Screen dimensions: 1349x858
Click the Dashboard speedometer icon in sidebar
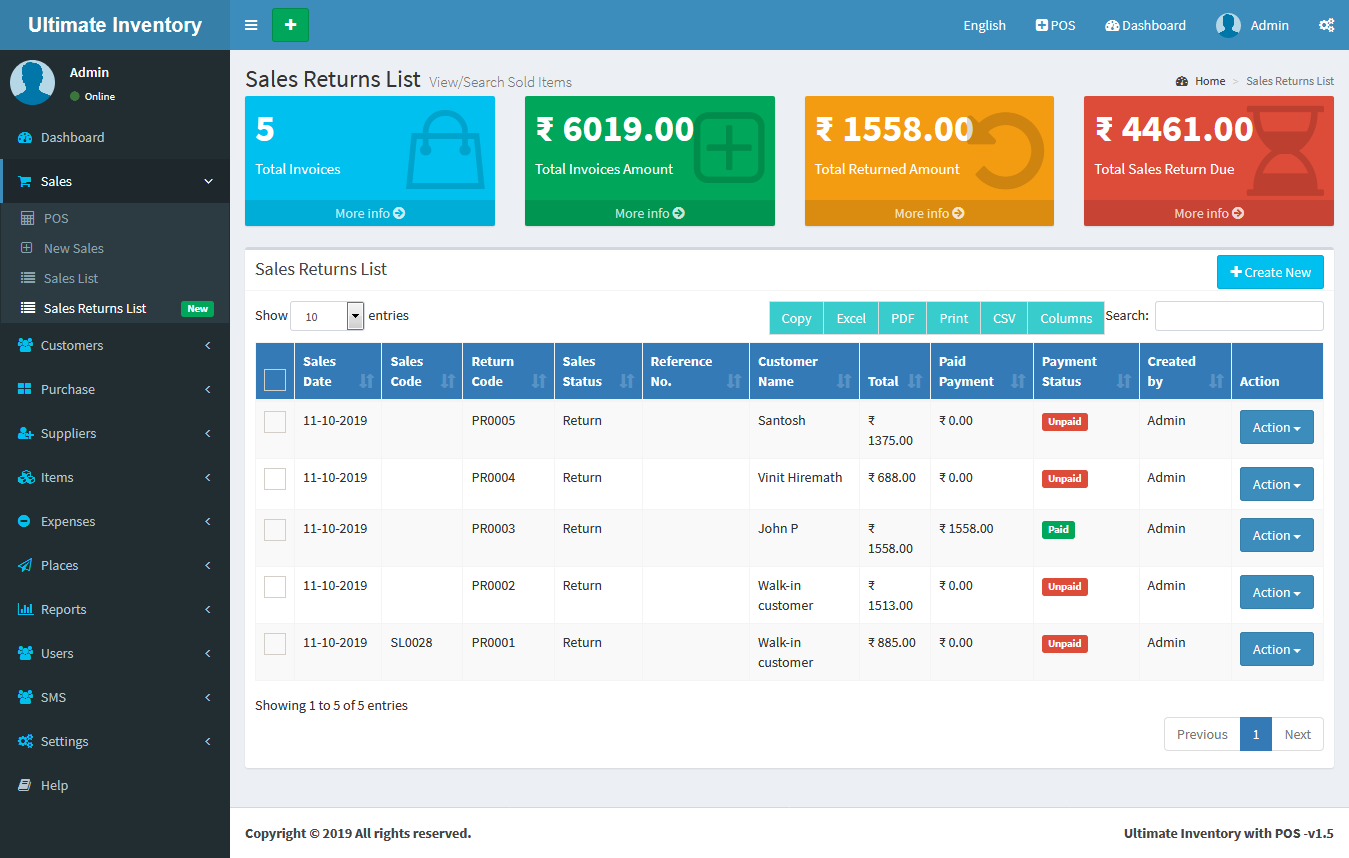(x=25, y=138)
